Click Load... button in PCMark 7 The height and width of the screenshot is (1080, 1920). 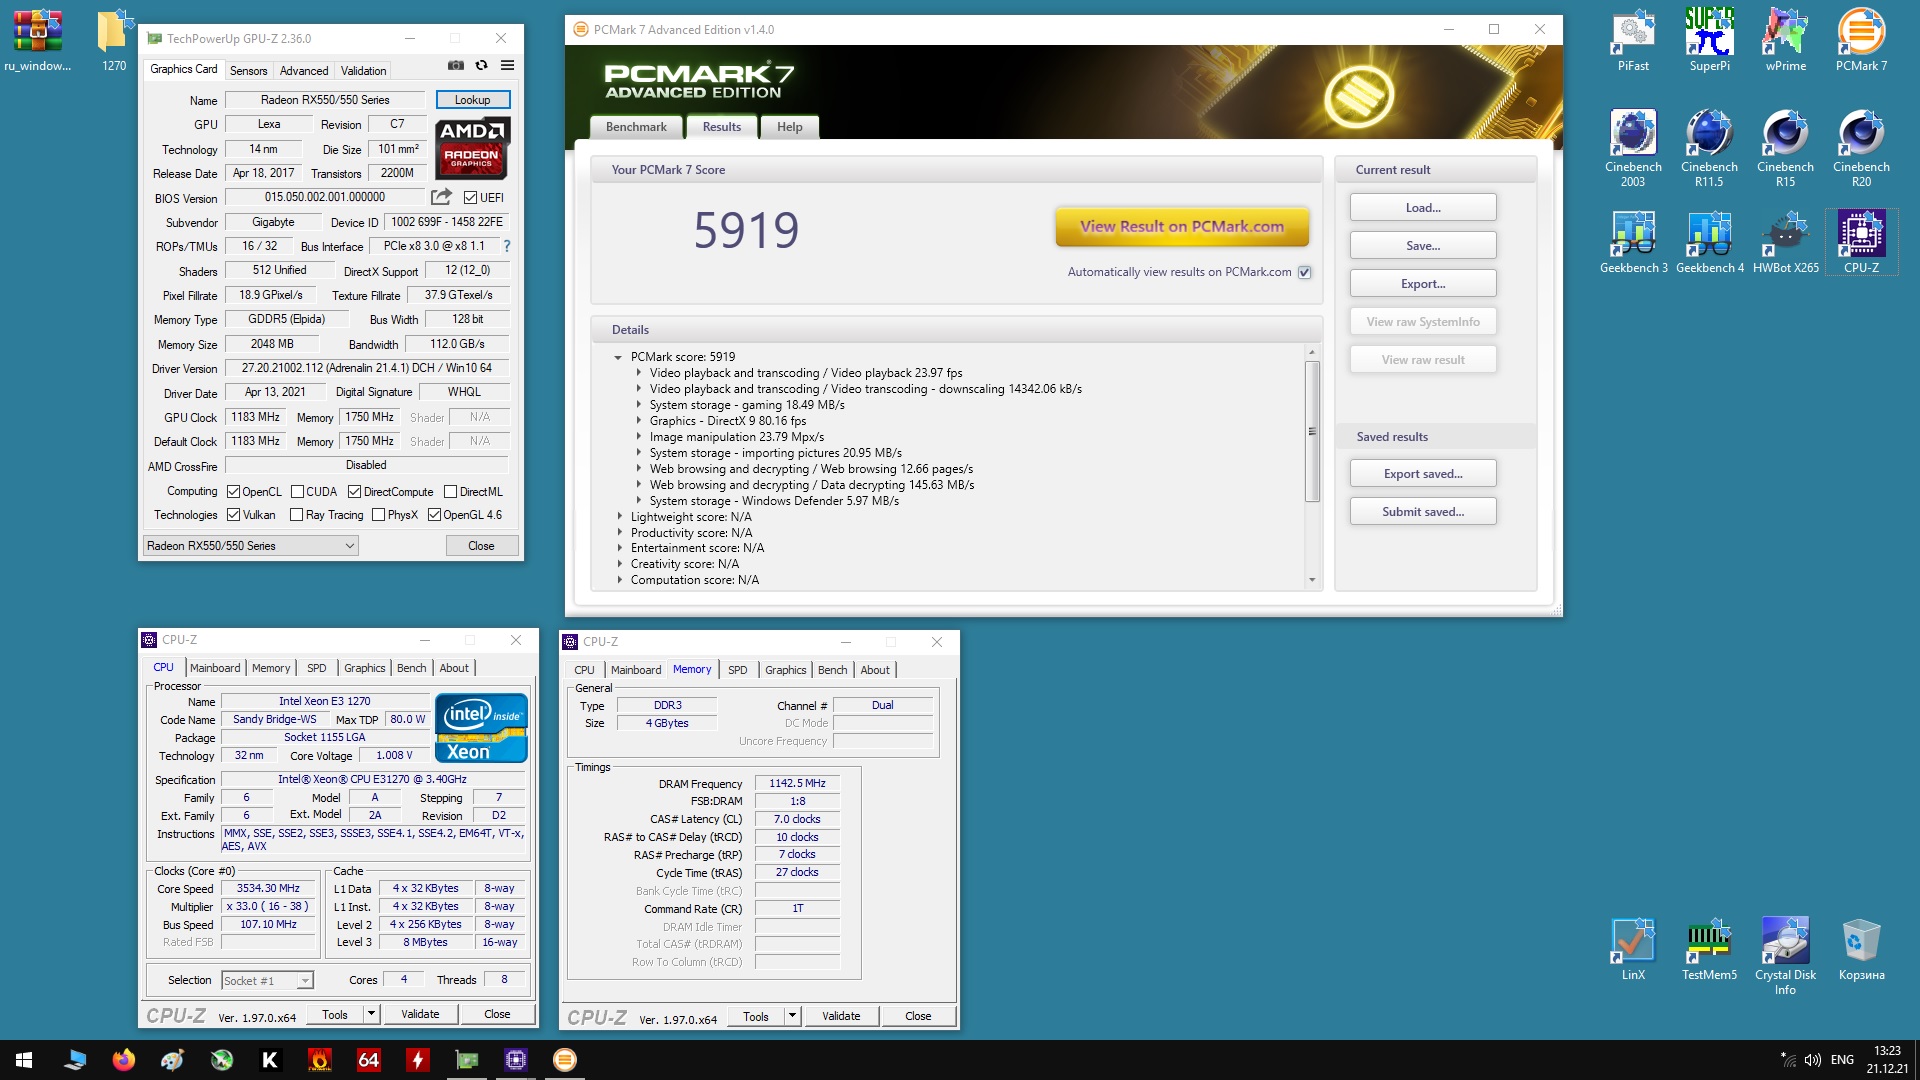[1423, 208]
